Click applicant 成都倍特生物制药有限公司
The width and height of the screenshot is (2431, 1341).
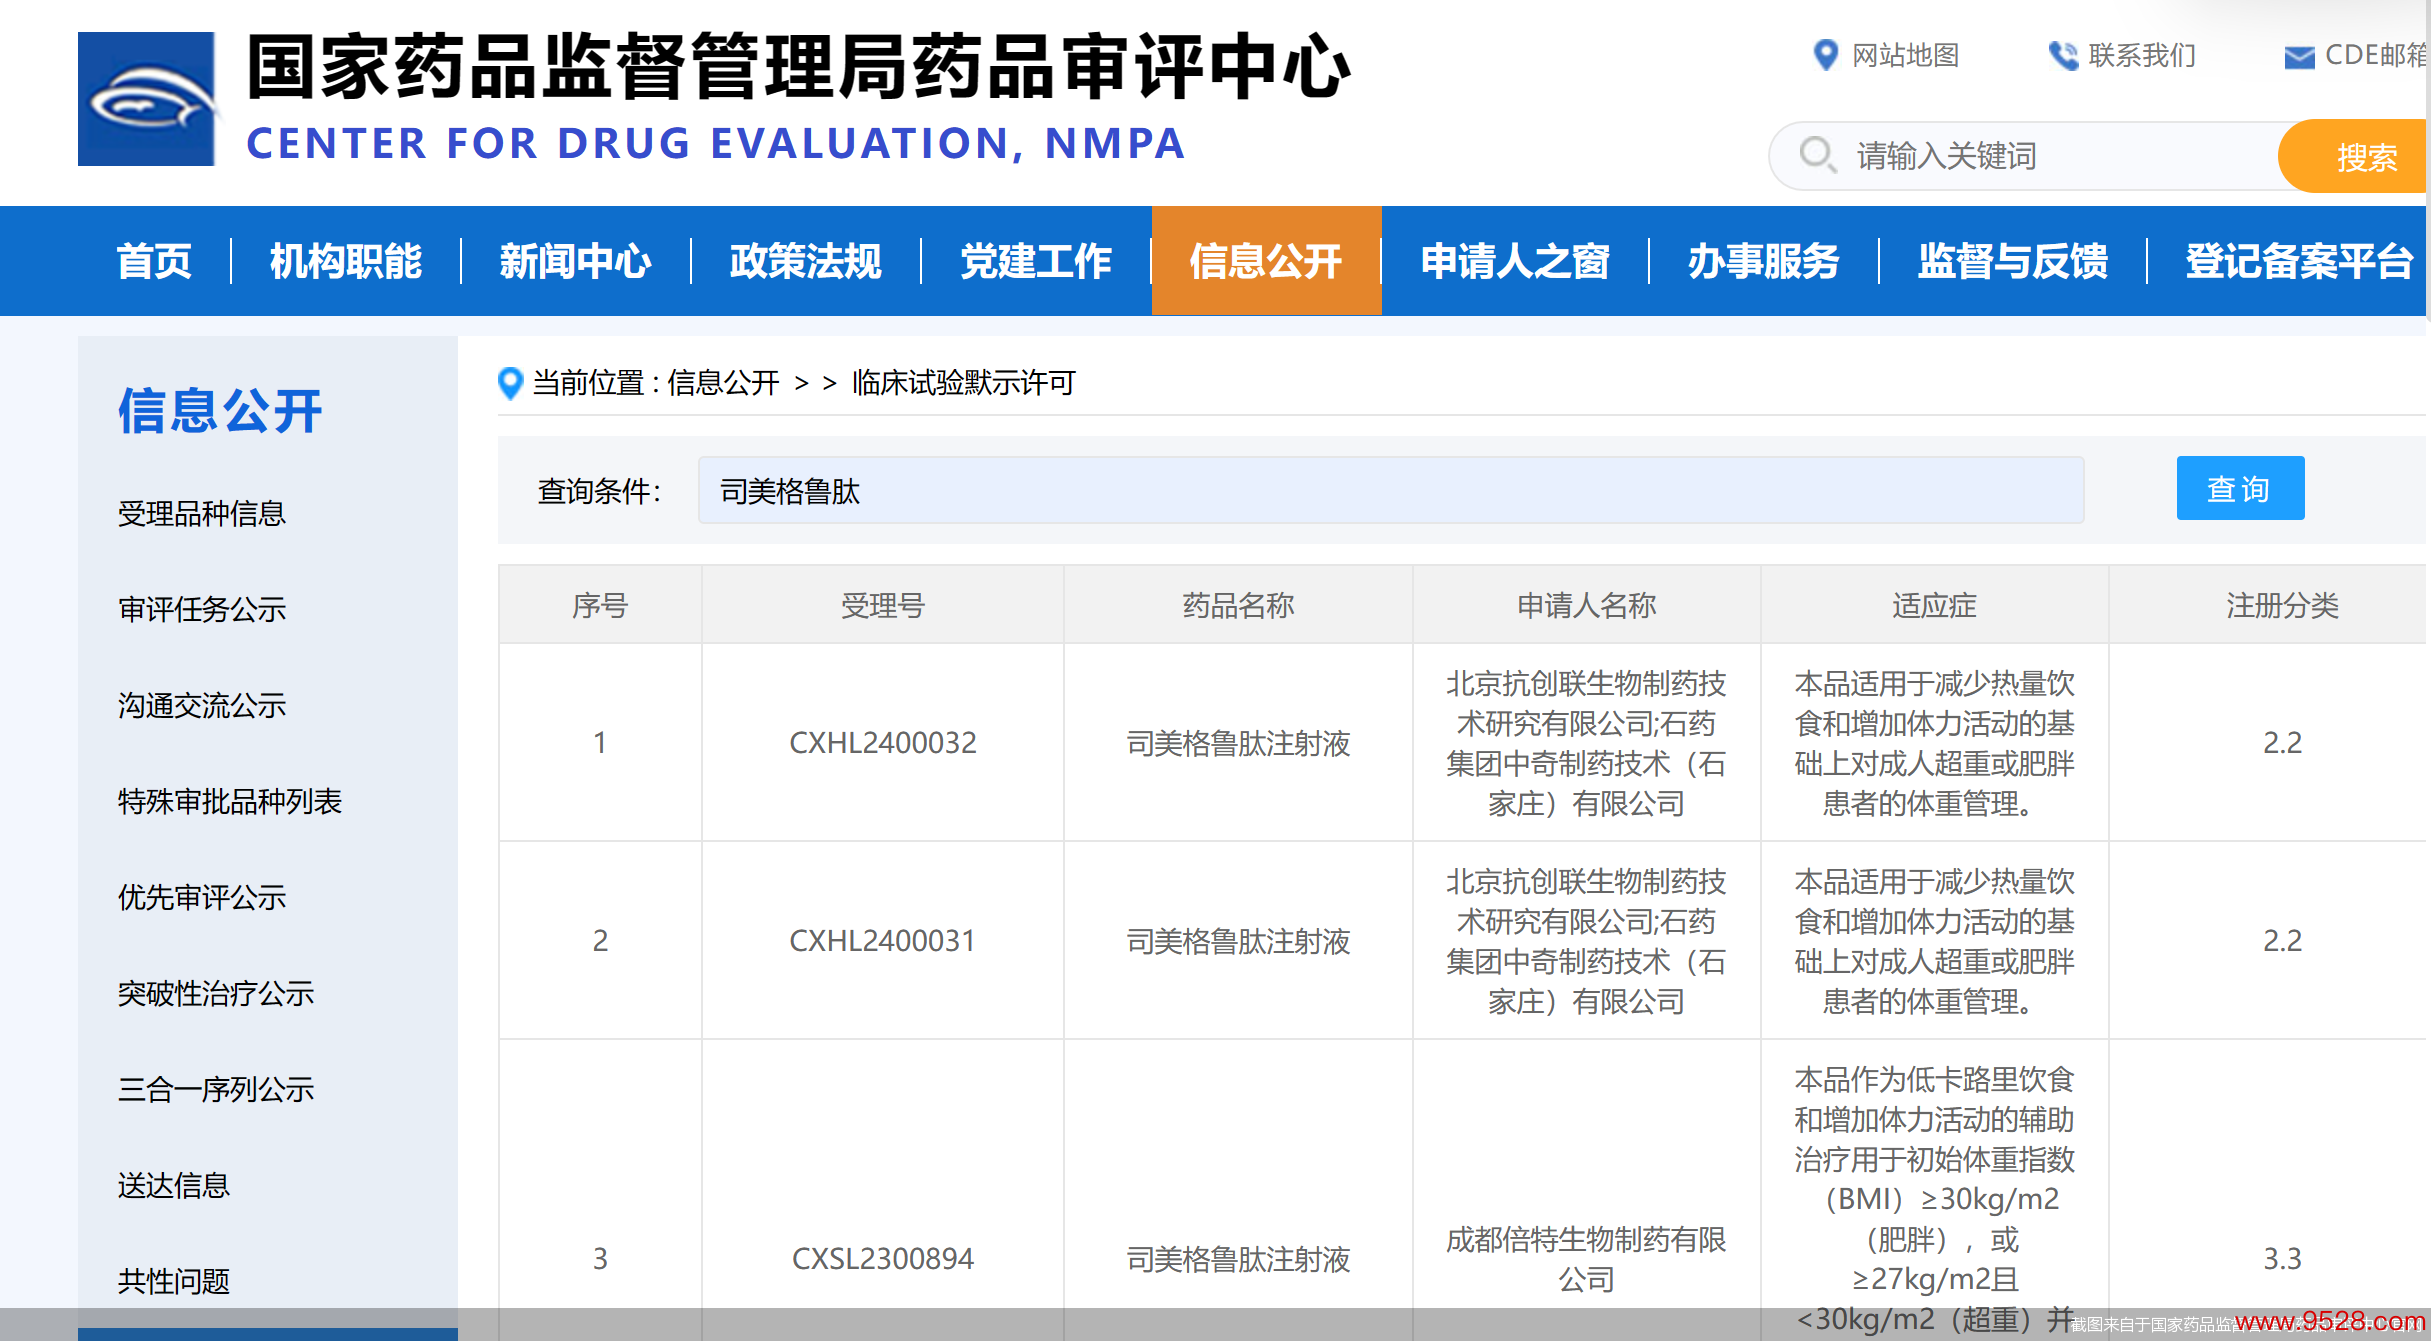point(1587,1259)
